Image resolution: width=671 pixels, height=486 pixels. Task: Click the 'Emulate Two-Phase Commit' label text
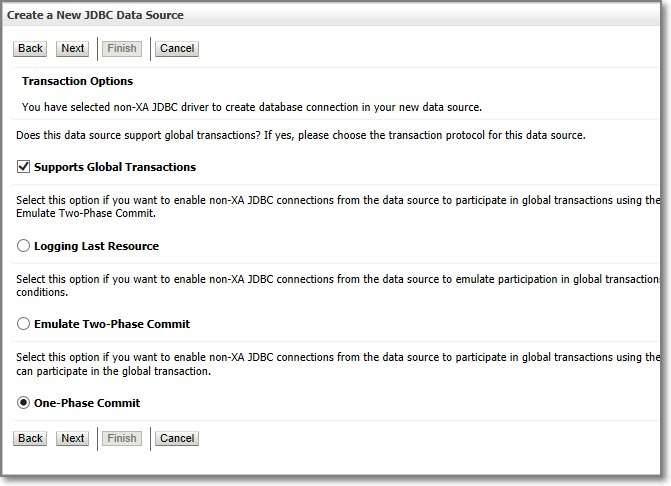tap(112, 324)
